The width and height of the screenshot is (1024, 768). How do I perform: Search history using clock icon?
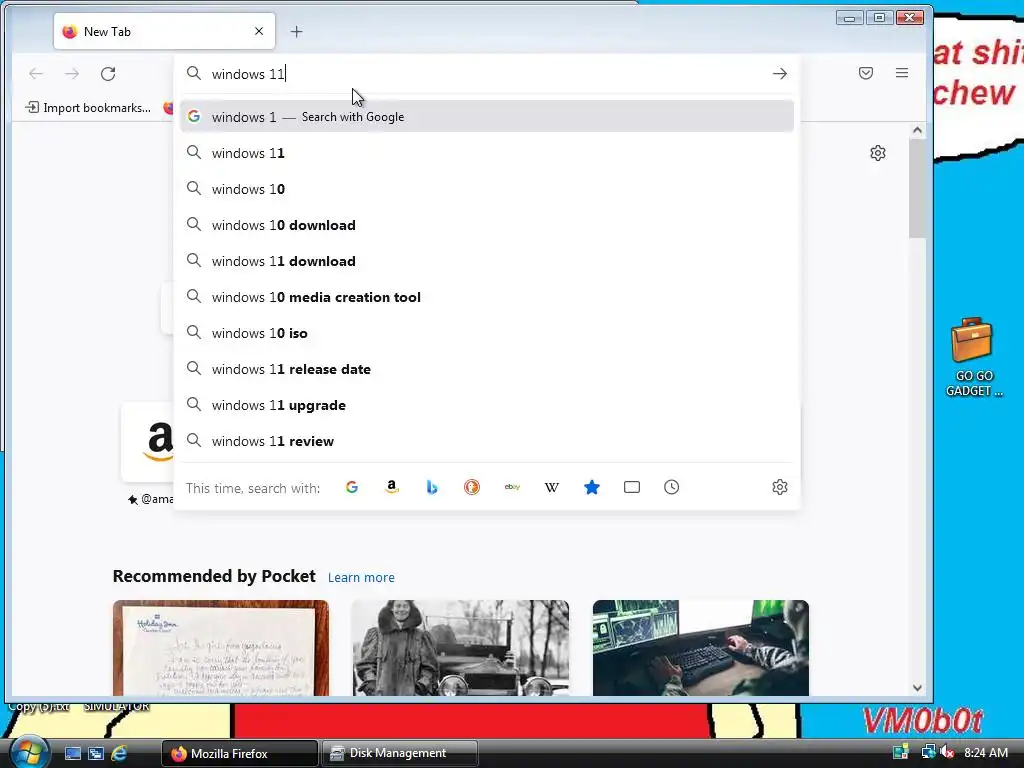[671, 487]
